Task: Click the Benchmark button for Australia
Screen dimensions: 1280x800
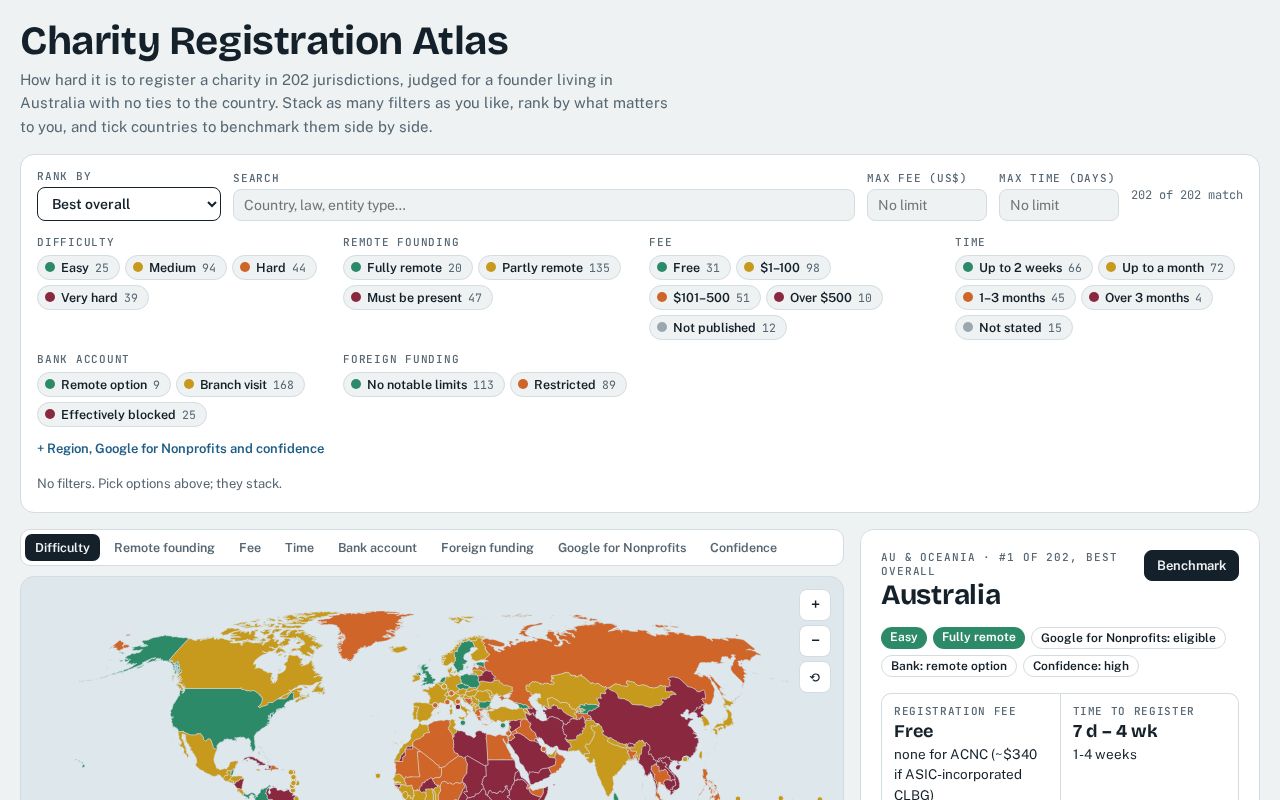Action: 1191,565
